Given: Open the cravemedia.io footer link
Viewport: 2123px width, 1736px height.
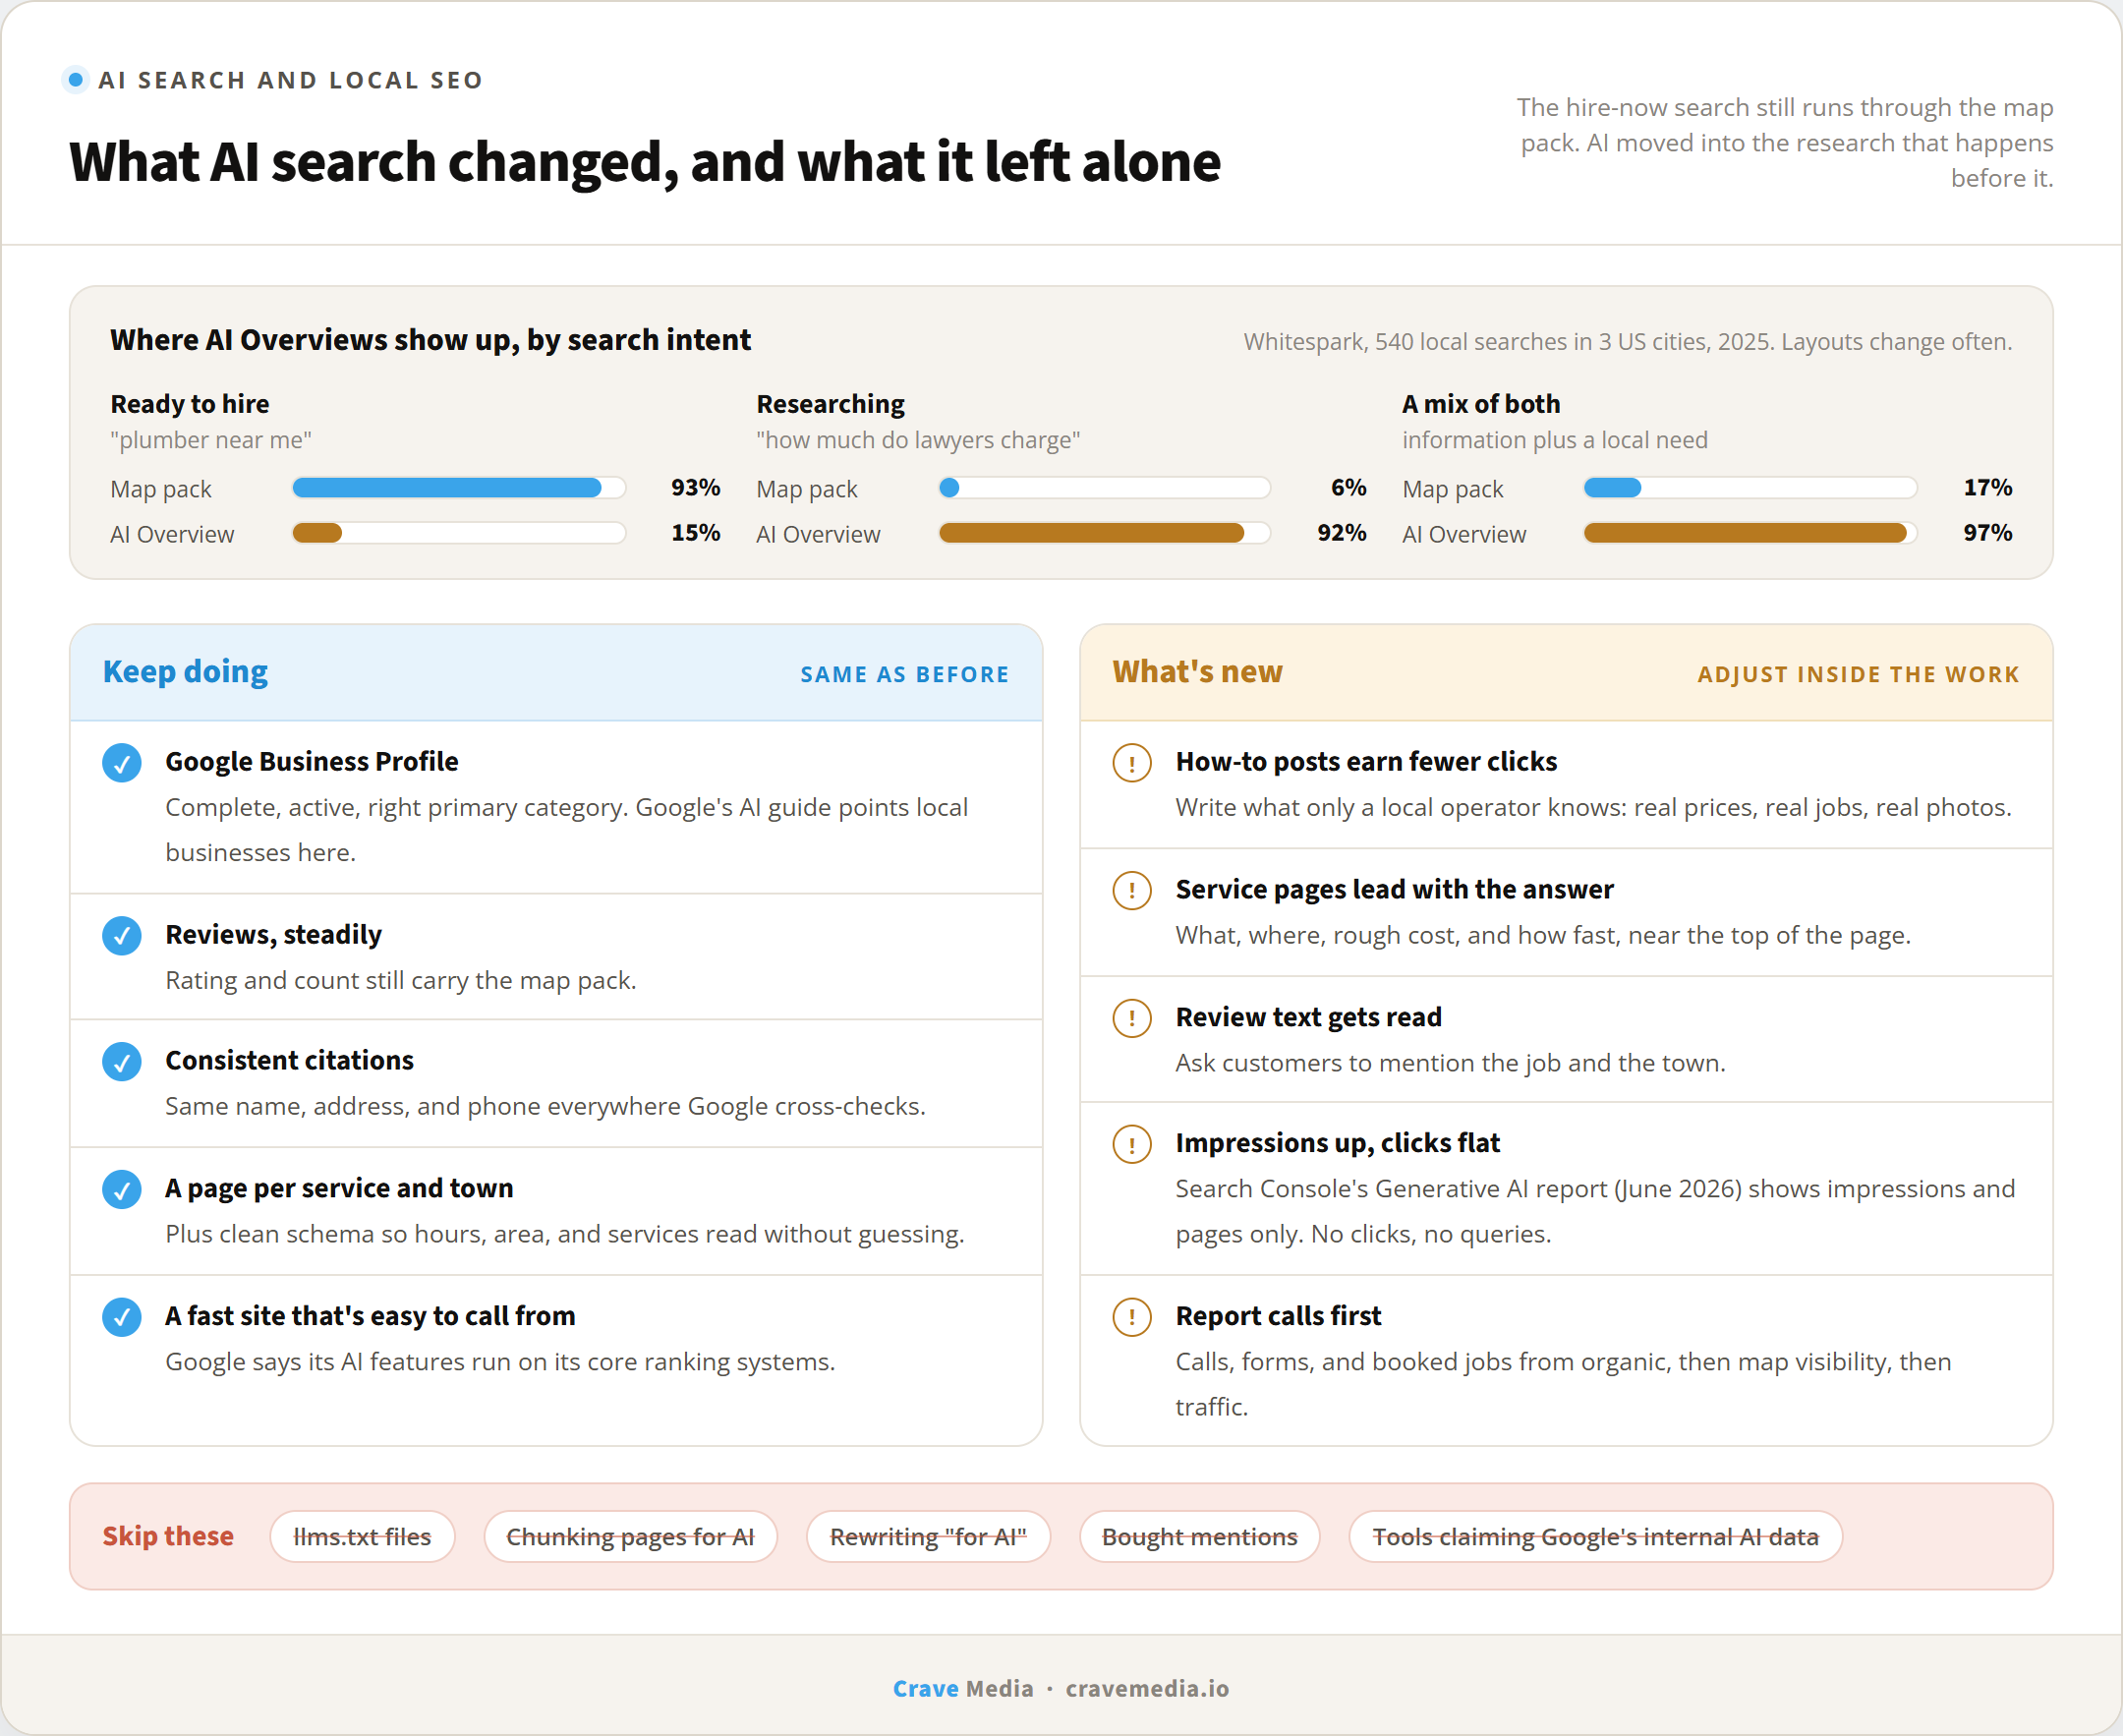Looking at the screenshot, I should [1147, 1689].
